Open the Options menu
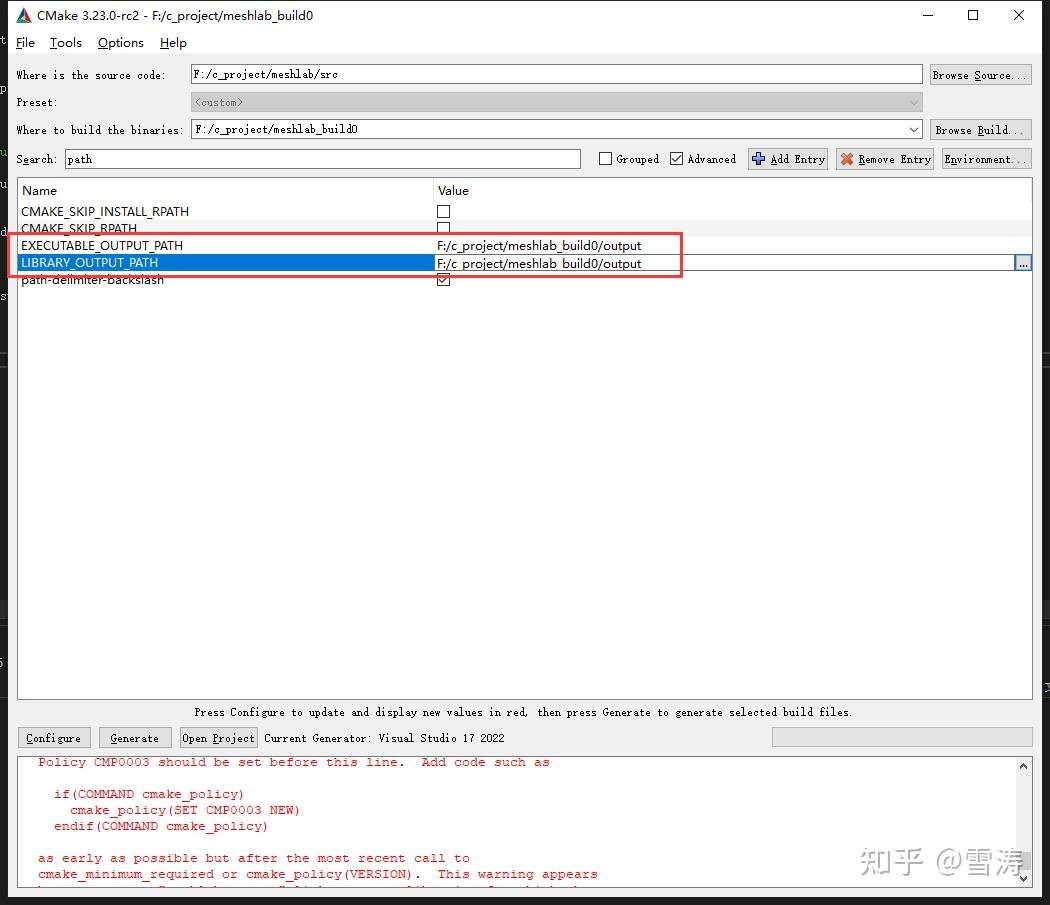This screenshot has width=1050, height=905. click(x=120, y=42)
